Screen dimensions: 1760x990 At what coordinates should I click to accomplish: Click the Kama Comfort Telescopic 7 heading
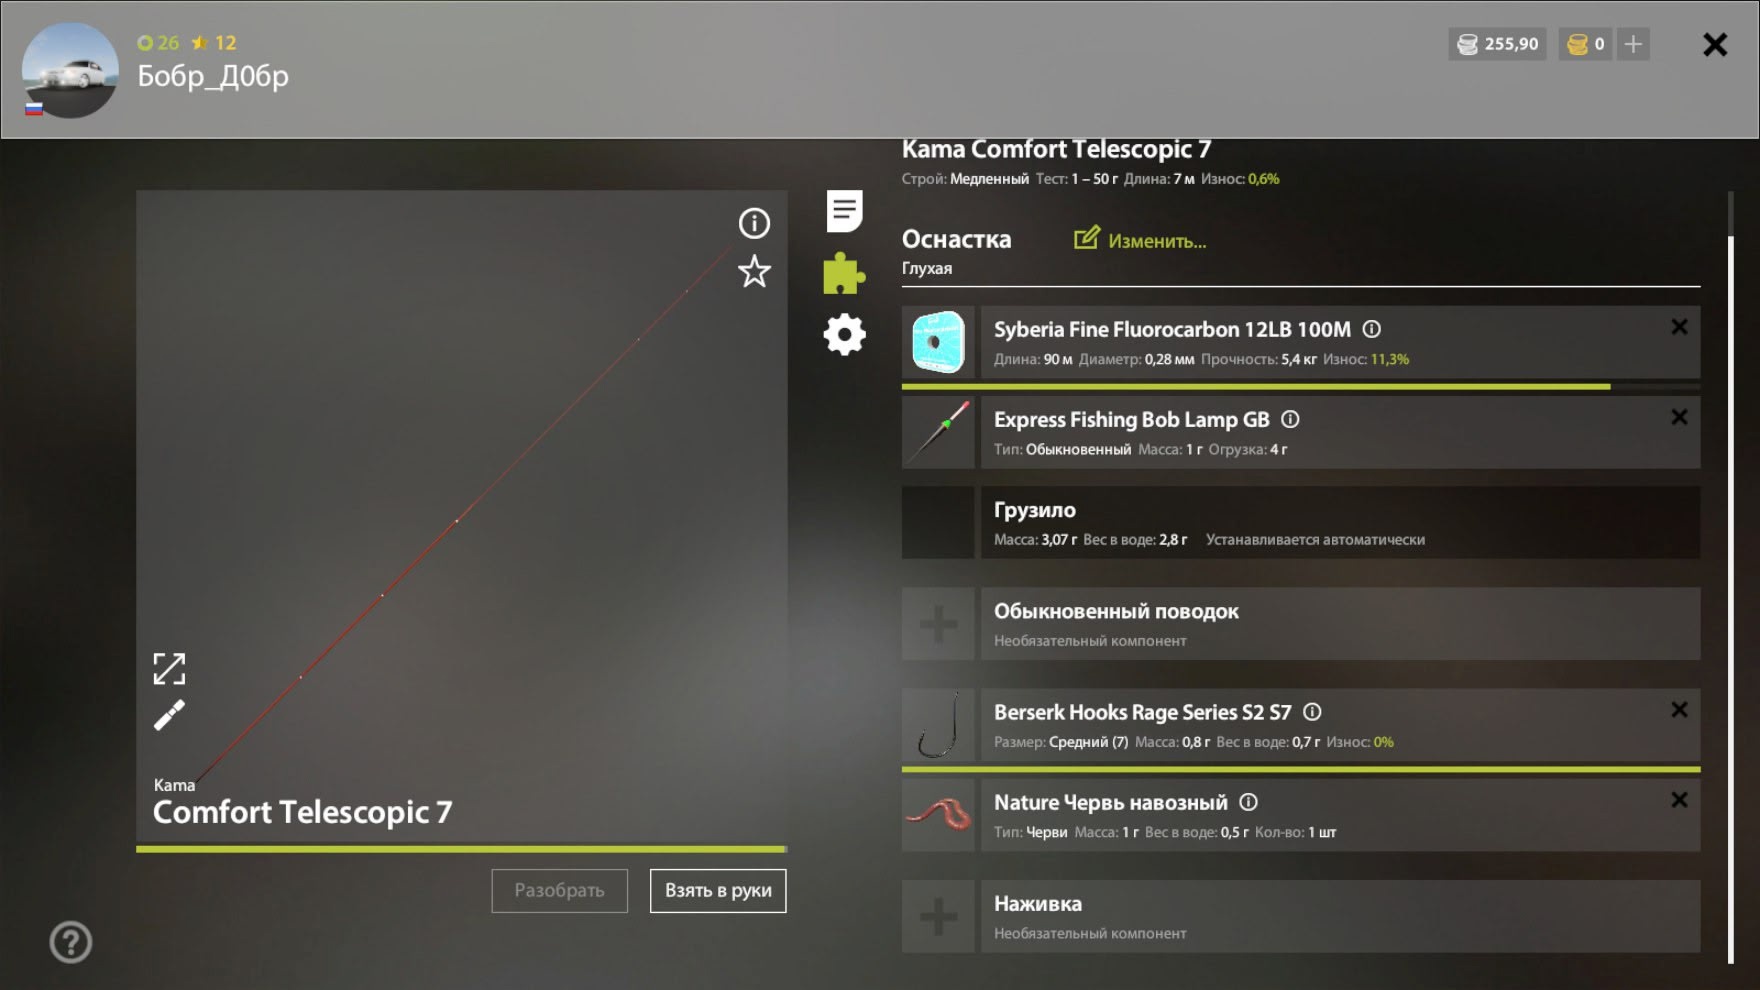click(x=1056, y=149)
